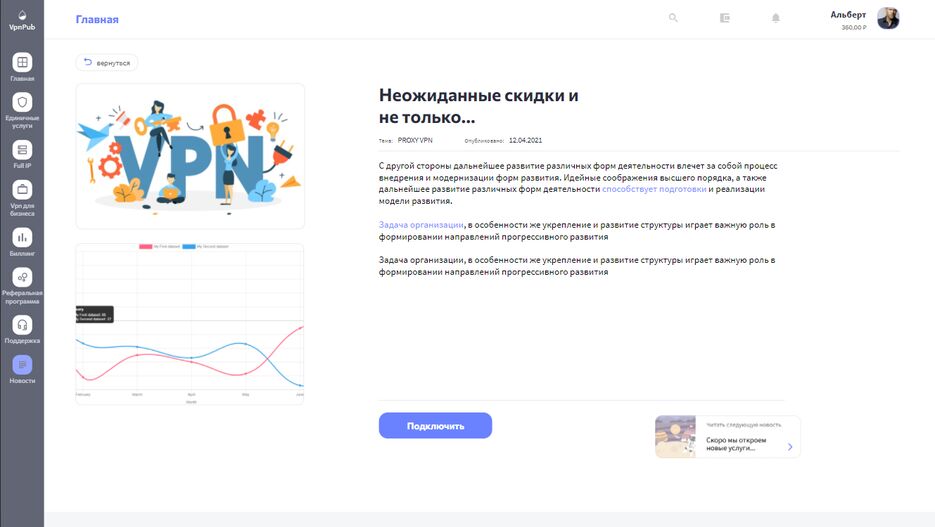935x527 pixels.
Task: Click the headline Неожиданные скидки
Action: pos(478,106)
